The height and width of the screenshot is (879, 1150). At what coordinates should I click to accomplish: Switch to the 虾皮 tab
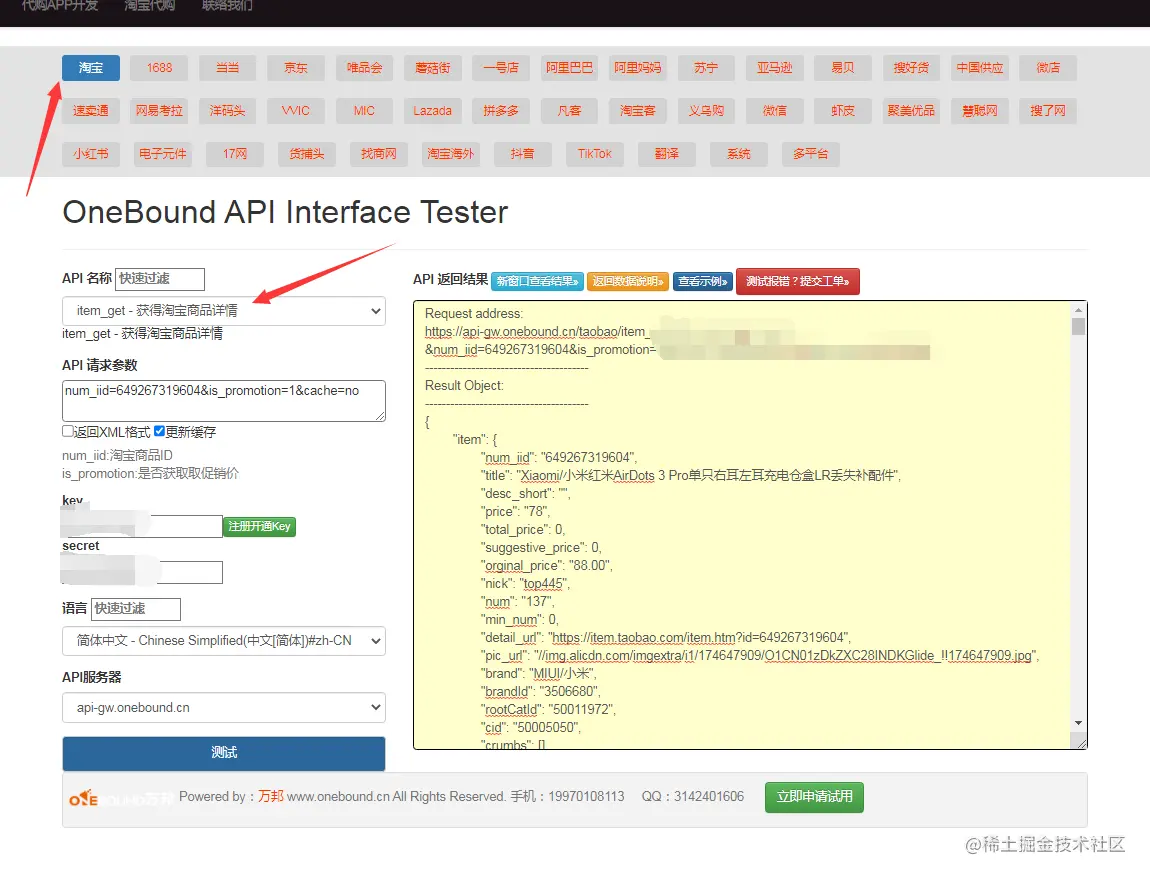(843, 111)
